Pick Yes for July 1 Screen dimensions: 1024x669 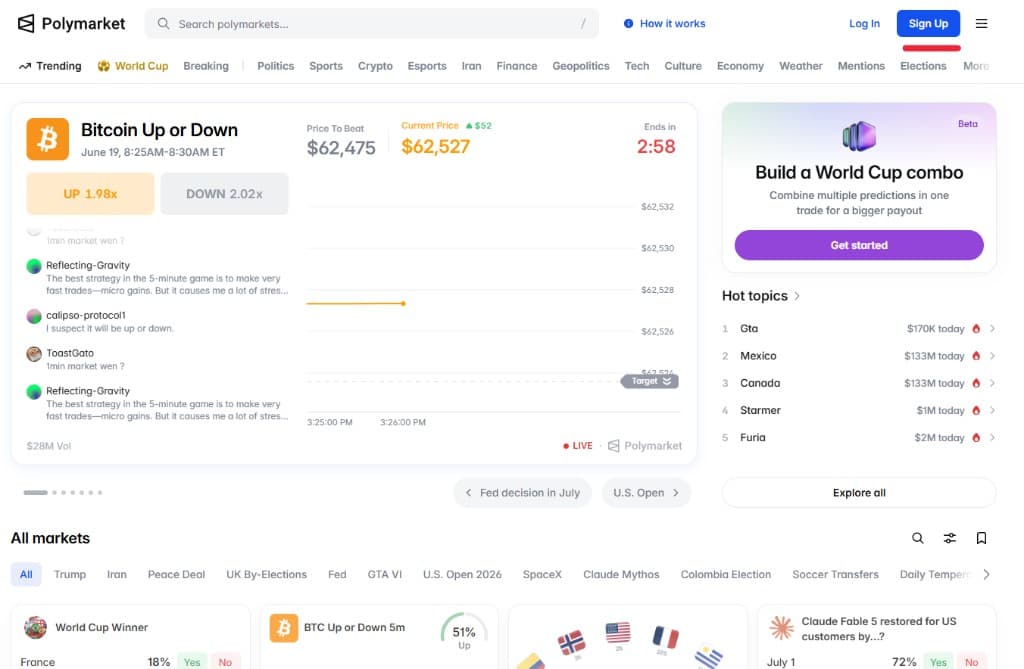pyautogui.click(x=938, y=661)
